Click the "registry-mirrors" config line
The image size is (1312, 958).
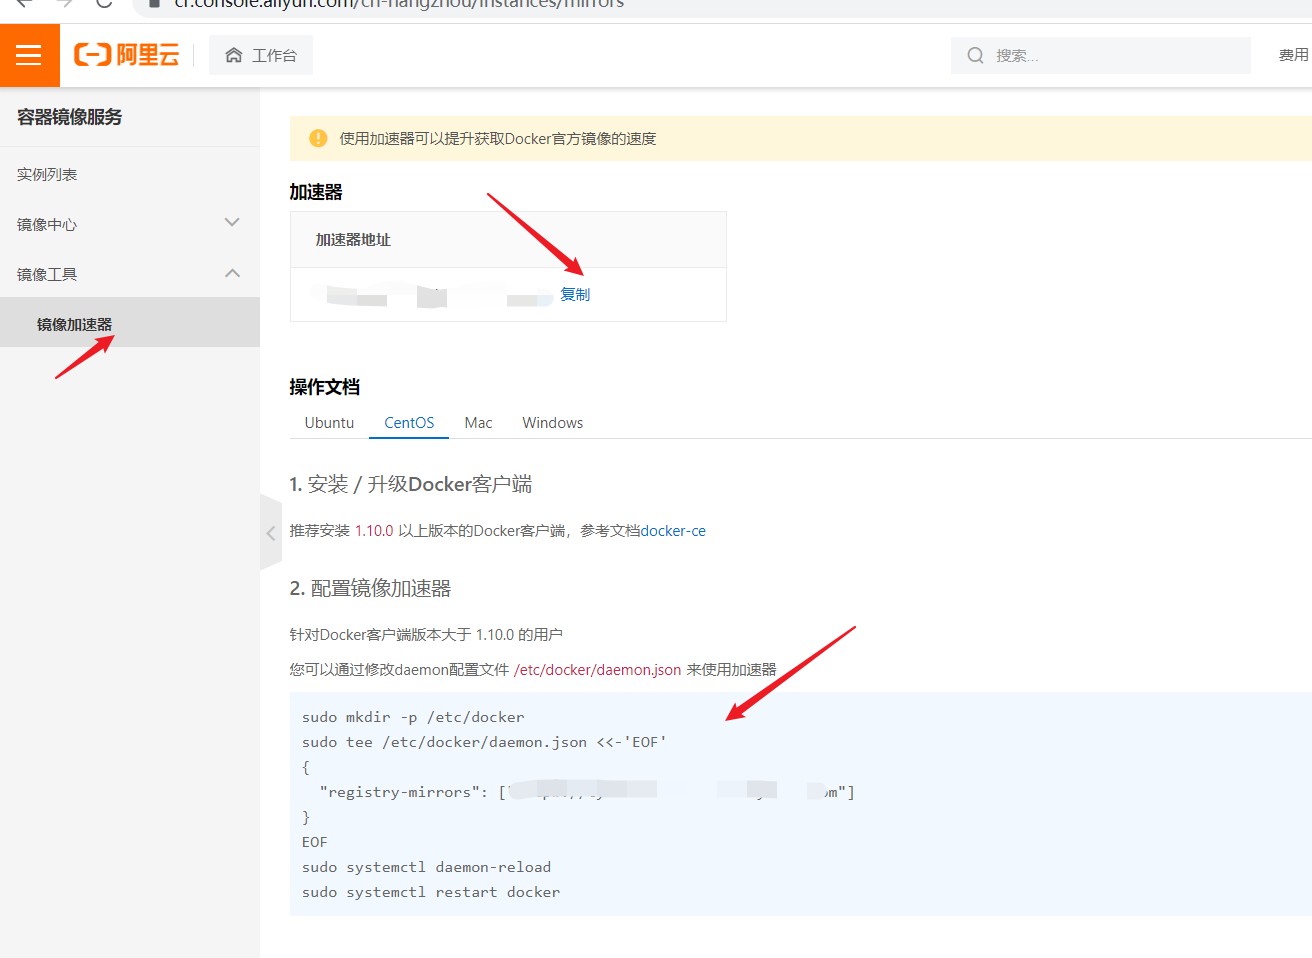[586, 792]
